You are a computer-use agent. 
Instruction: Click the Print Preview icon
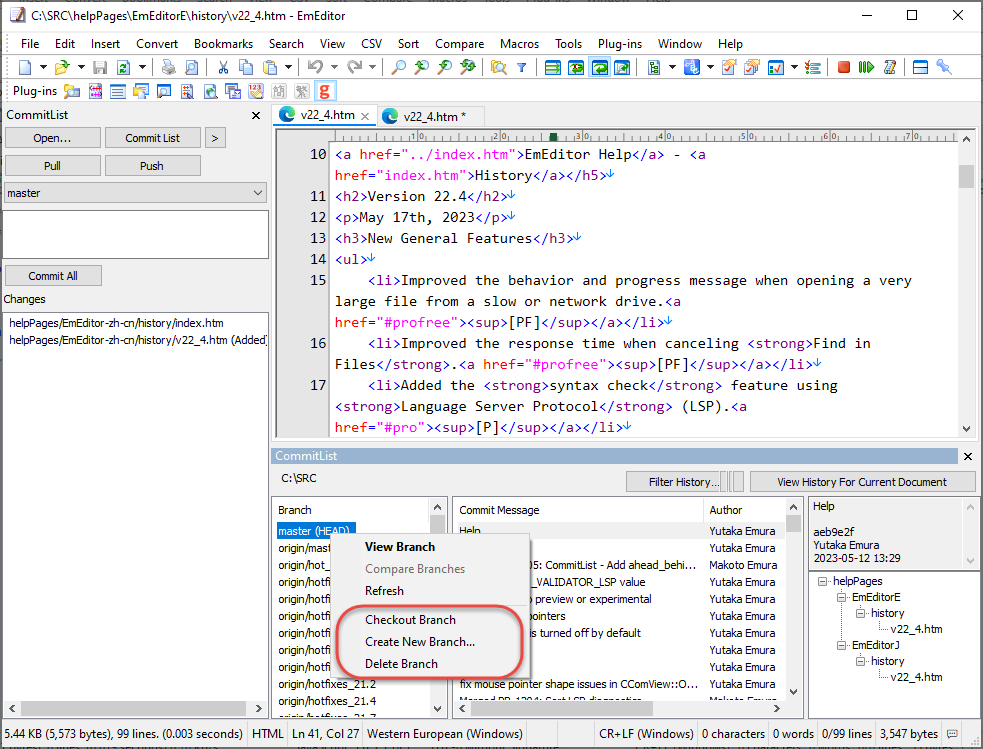click(191, 67)
